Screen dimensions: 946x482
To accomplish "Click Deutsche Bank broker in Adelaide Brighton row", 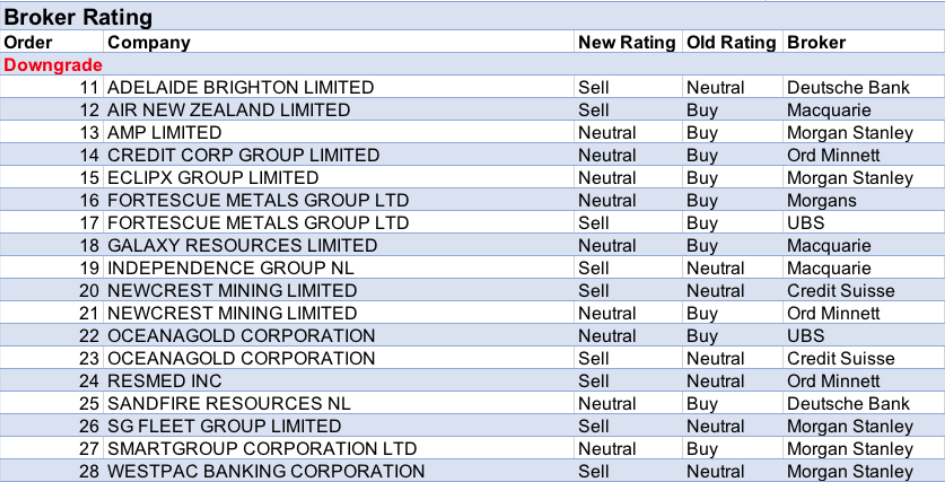I will pyautogui.click(x=848, y=88).
